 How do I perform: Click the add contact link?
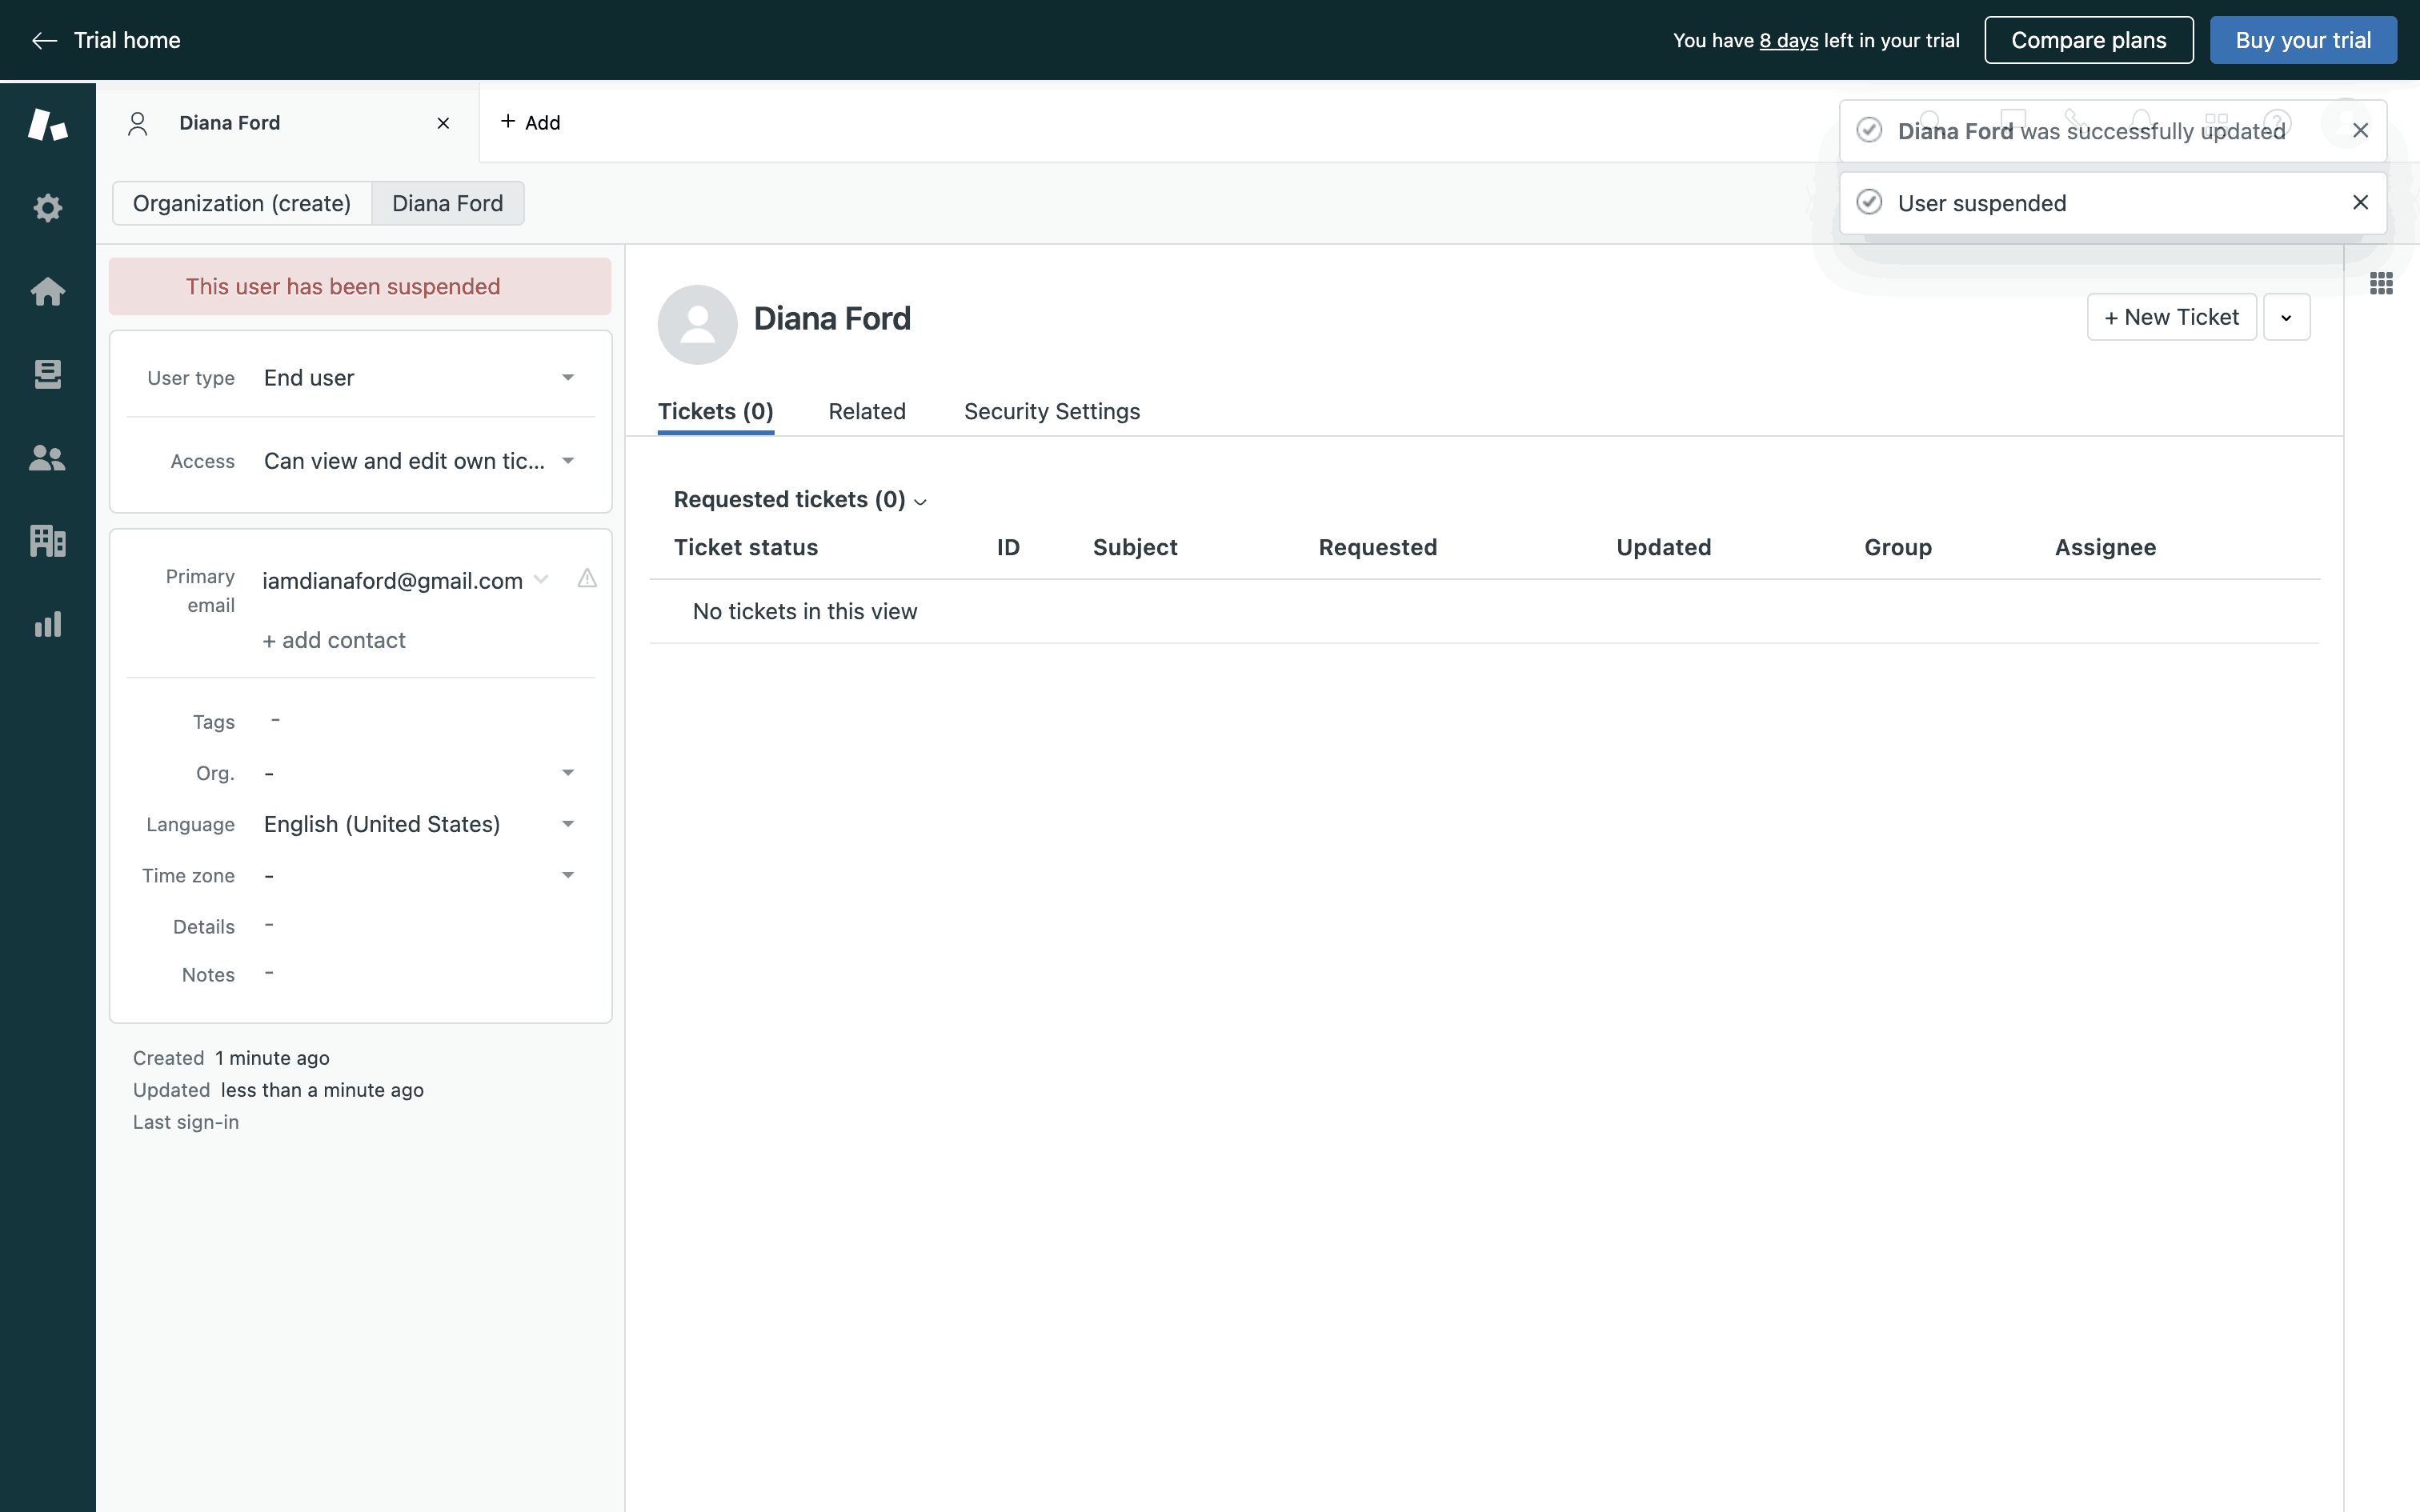pos(334,640)
